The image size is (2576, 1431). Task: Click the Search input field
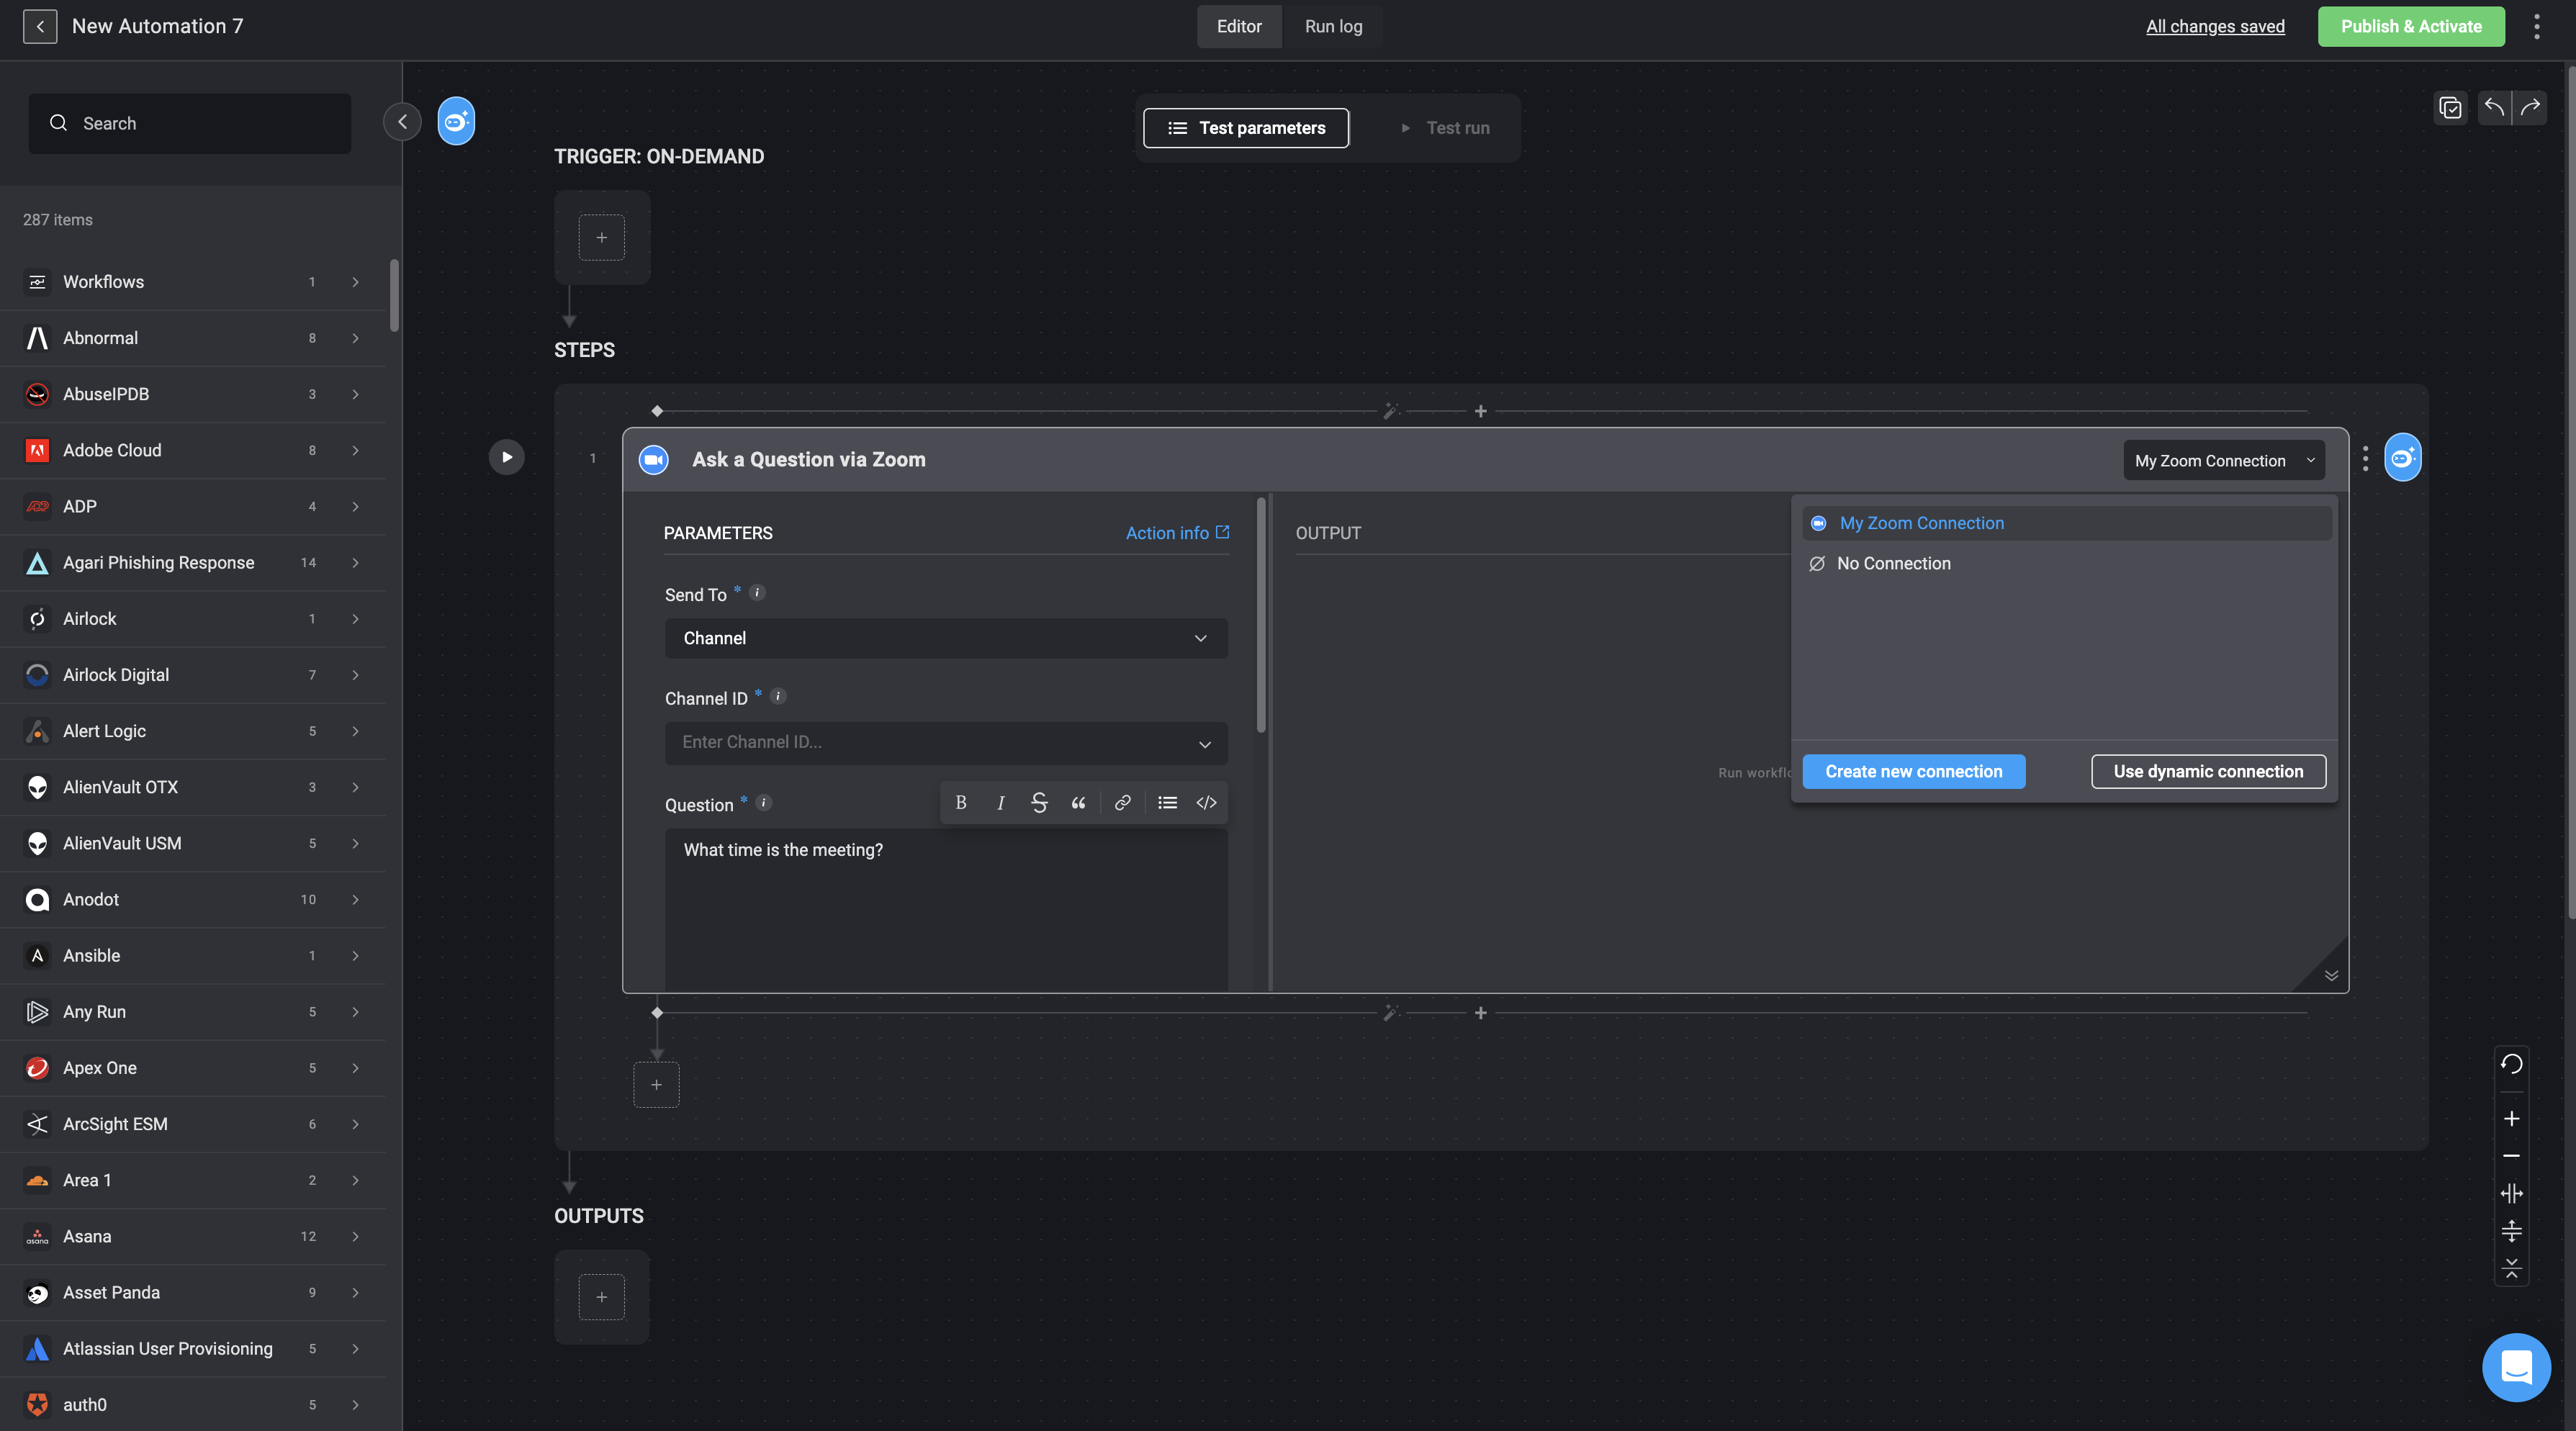(x=190, y=123)
